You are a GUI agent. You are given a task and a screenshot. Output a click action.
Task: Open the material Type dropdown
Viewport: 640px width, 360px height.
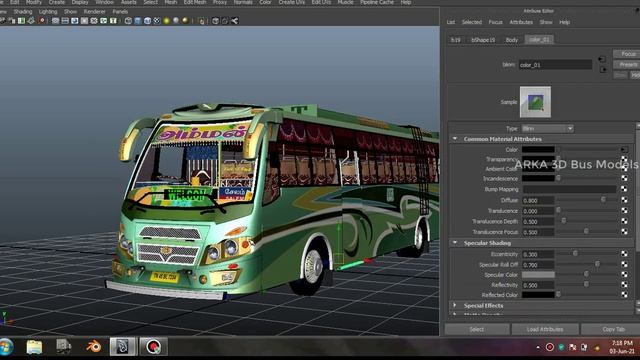(x=547, y=129)
